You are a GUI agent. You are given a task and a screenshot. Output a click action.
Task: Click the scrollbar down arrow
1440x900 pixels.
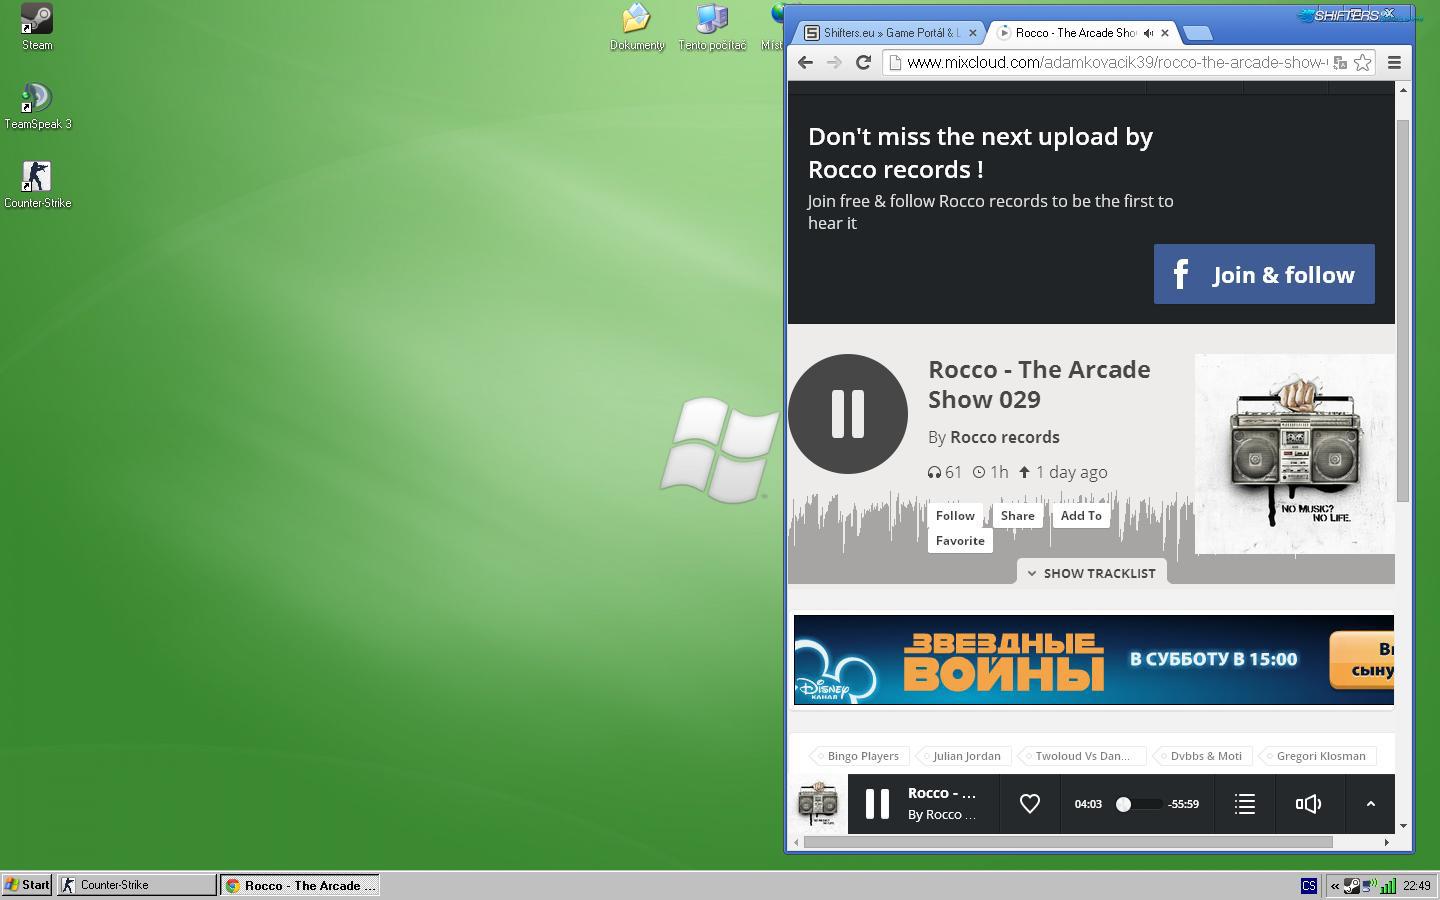pos(1403,826)
